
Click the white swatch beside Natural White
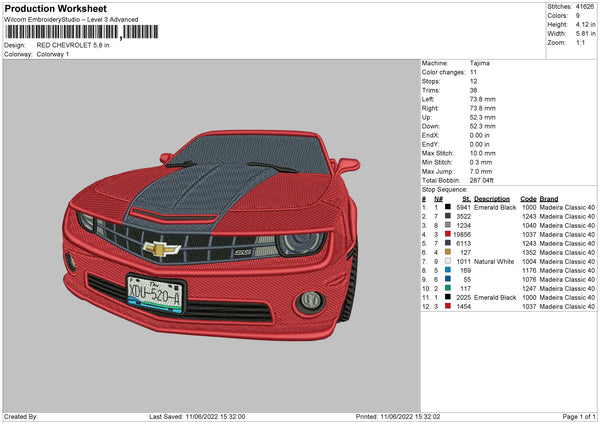click(x=449, y=261)
